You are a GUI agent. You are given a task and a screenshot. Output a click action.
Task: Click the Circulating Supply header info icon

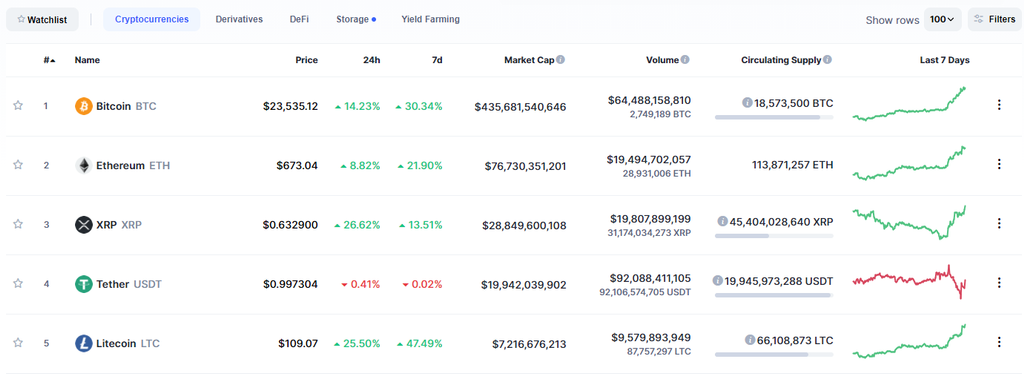pos(827,59)
